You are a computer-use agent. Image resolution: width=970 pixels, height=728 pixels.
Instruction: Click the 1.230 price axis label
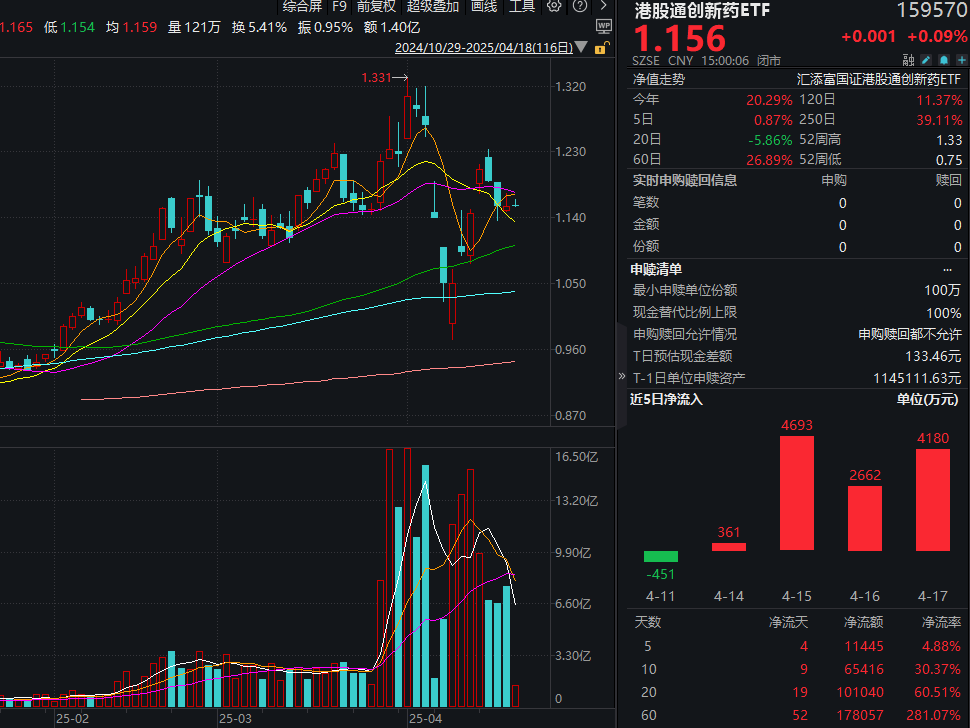click(570, 152)
